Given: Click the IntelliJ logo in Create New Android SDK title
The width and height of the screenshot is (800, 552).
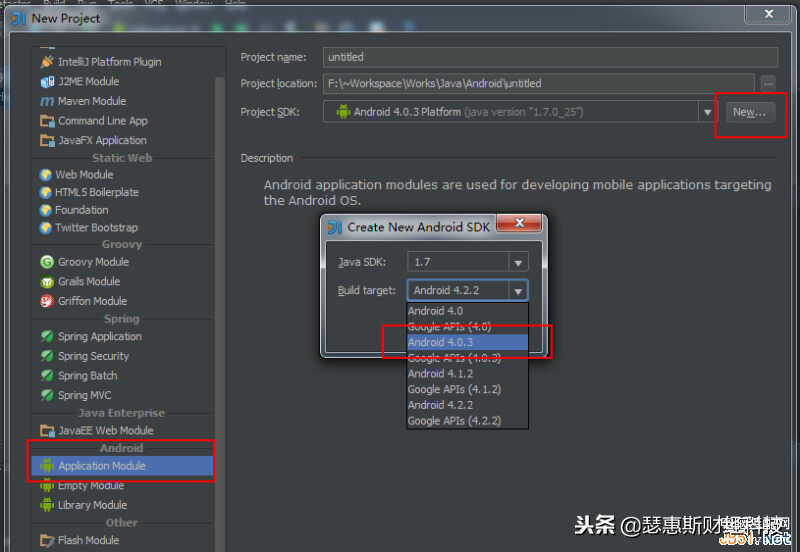Looking at the screenshot, I should [x=335, y=227].
